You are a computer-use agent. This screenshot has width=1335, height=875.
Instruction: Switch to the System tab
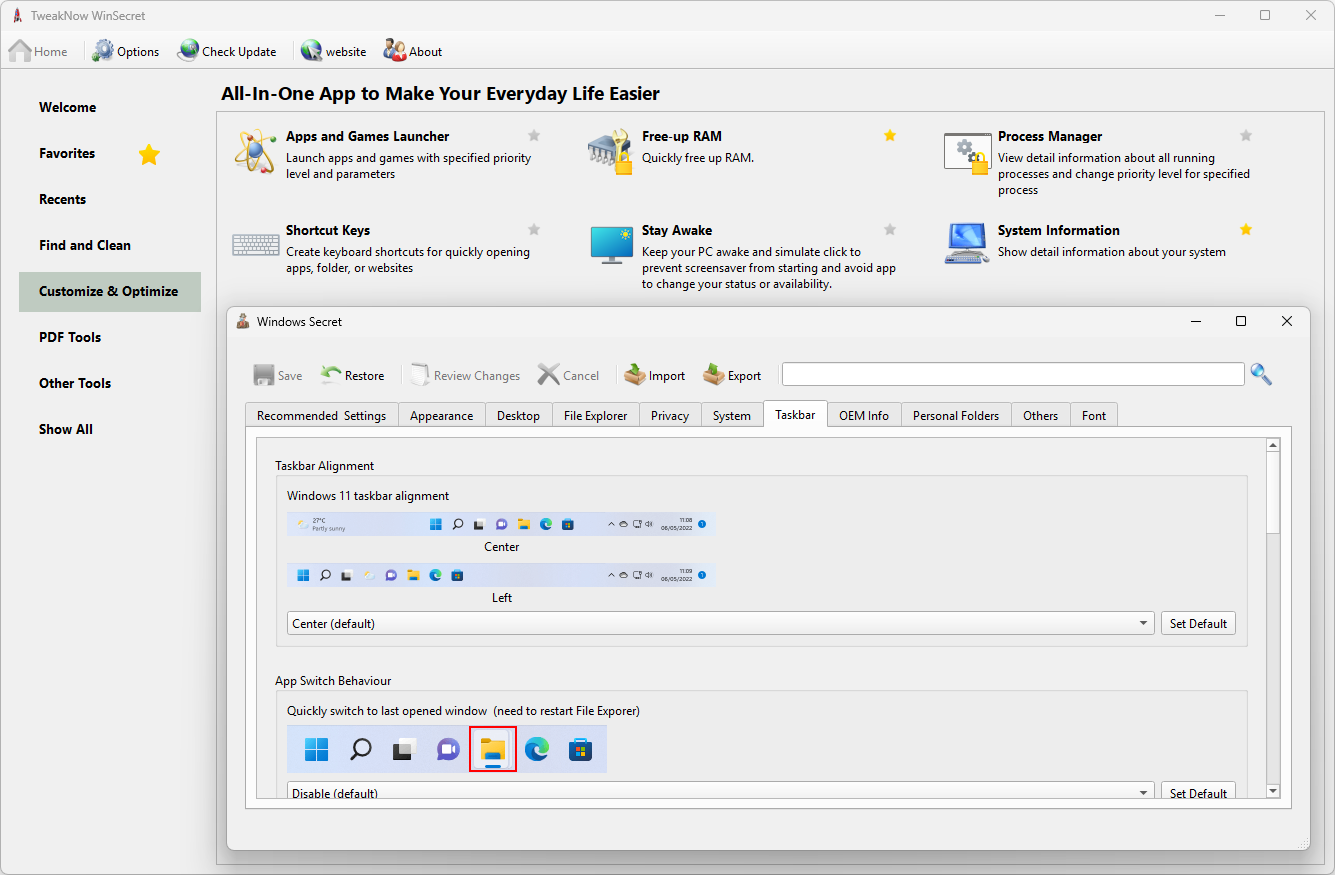[x=731, y=415]
